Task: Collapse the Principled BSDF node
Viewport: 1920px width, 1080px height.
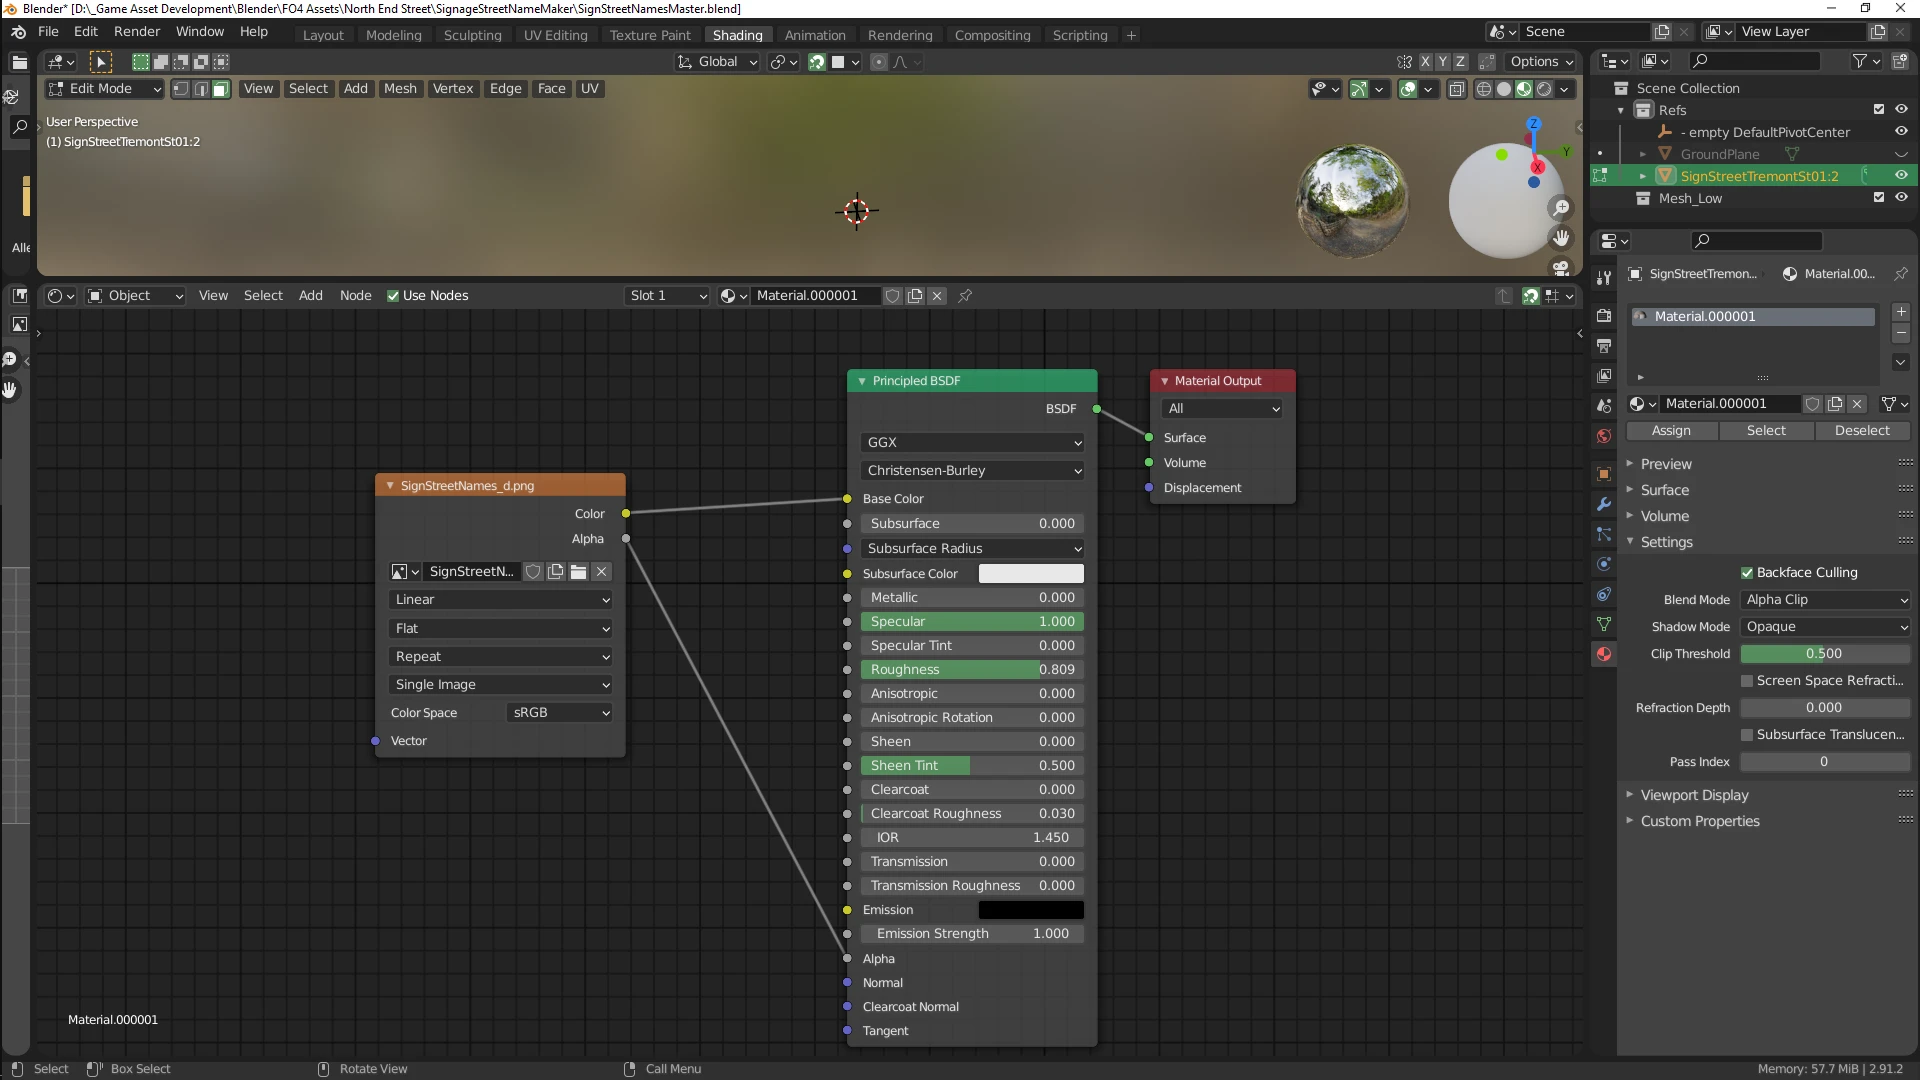Action: click(x=862, y=381)
